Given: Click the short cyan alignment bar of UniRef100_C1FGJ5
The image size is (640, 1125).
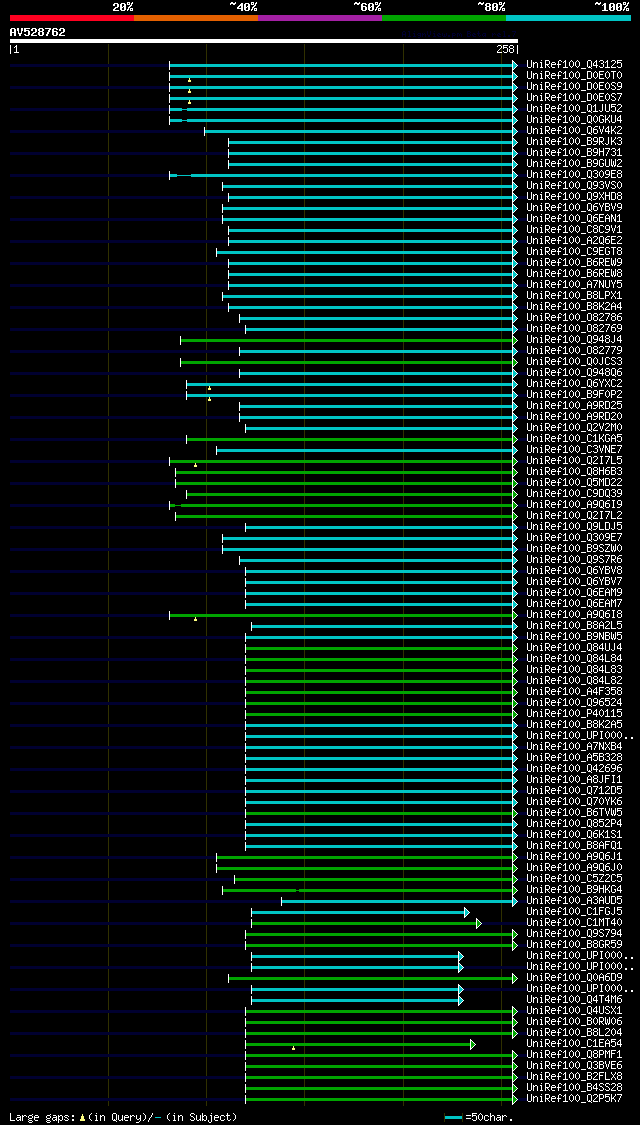Looking at the screenshot, I should 360,912.
